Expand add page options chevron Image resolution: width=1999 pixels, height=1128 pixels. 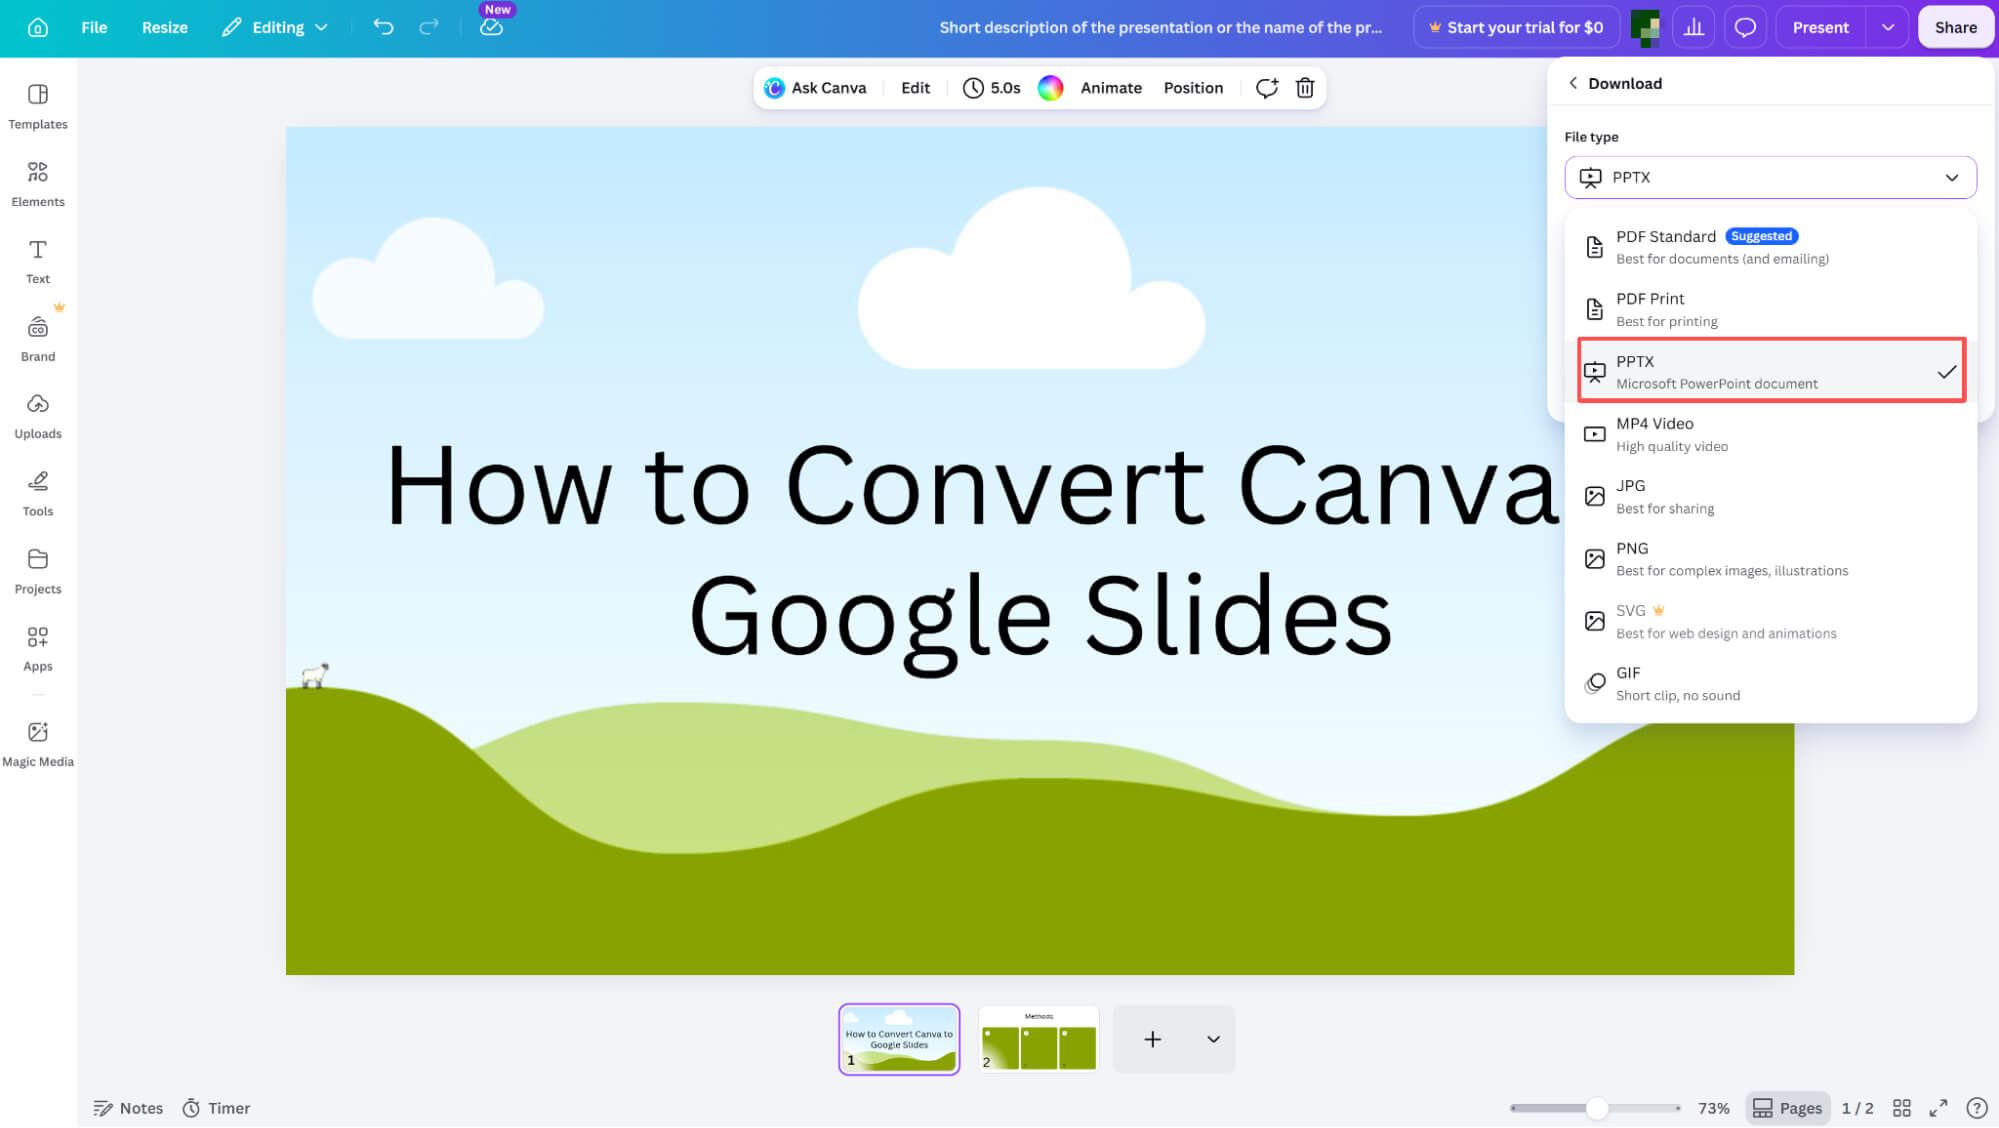[1213, 1039]
